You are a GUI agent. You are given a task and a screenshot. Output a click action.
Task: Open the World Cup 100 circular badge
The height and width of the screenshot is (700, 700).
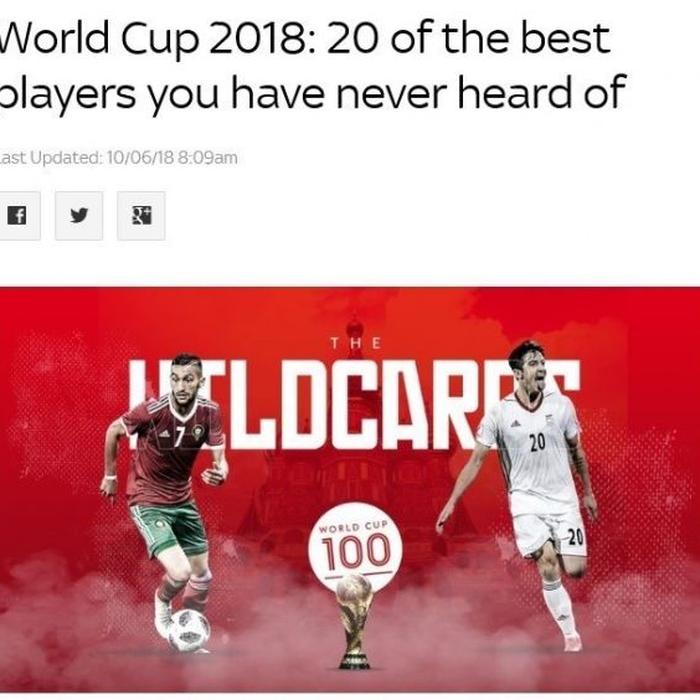tap(355, 547)
